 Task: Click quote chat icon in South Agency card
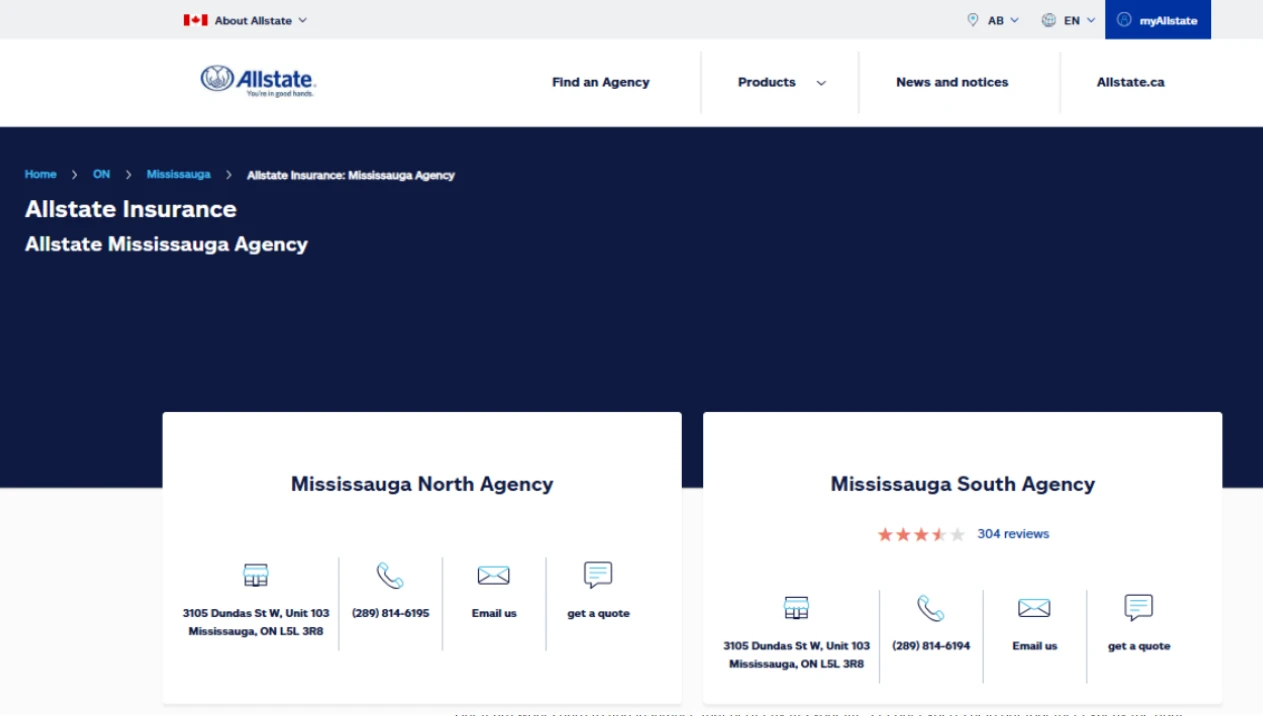pyautogui.click(x=1138, y=608)
